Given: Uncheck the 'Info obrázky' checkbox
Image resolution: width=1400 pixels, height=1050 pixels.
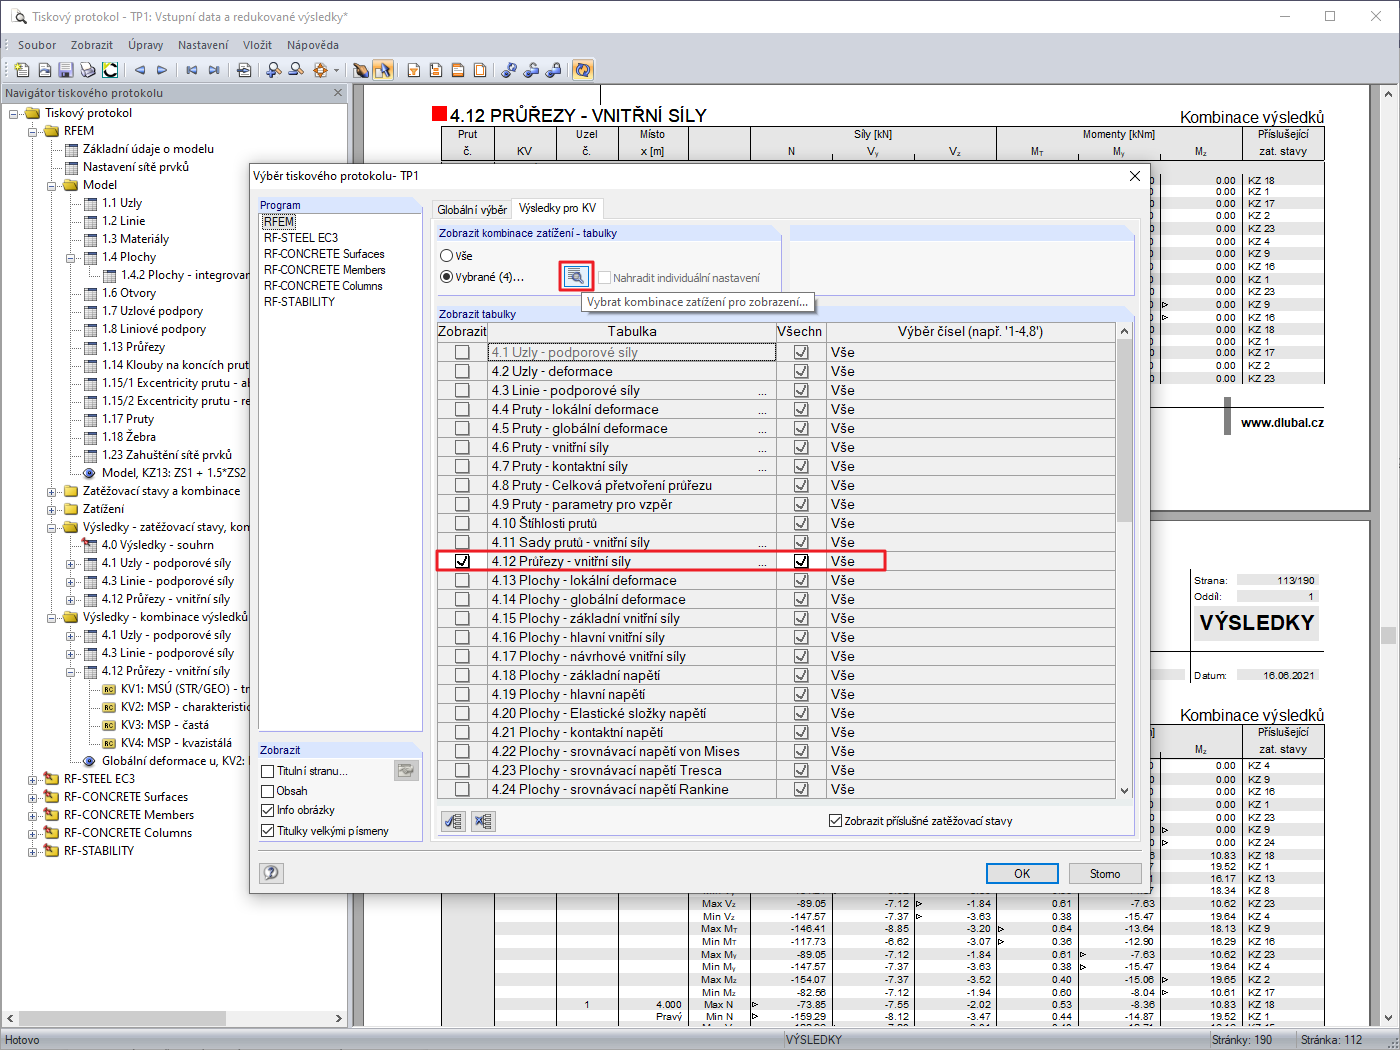Looking at the screenshot, I should click(x=268, y=810).
